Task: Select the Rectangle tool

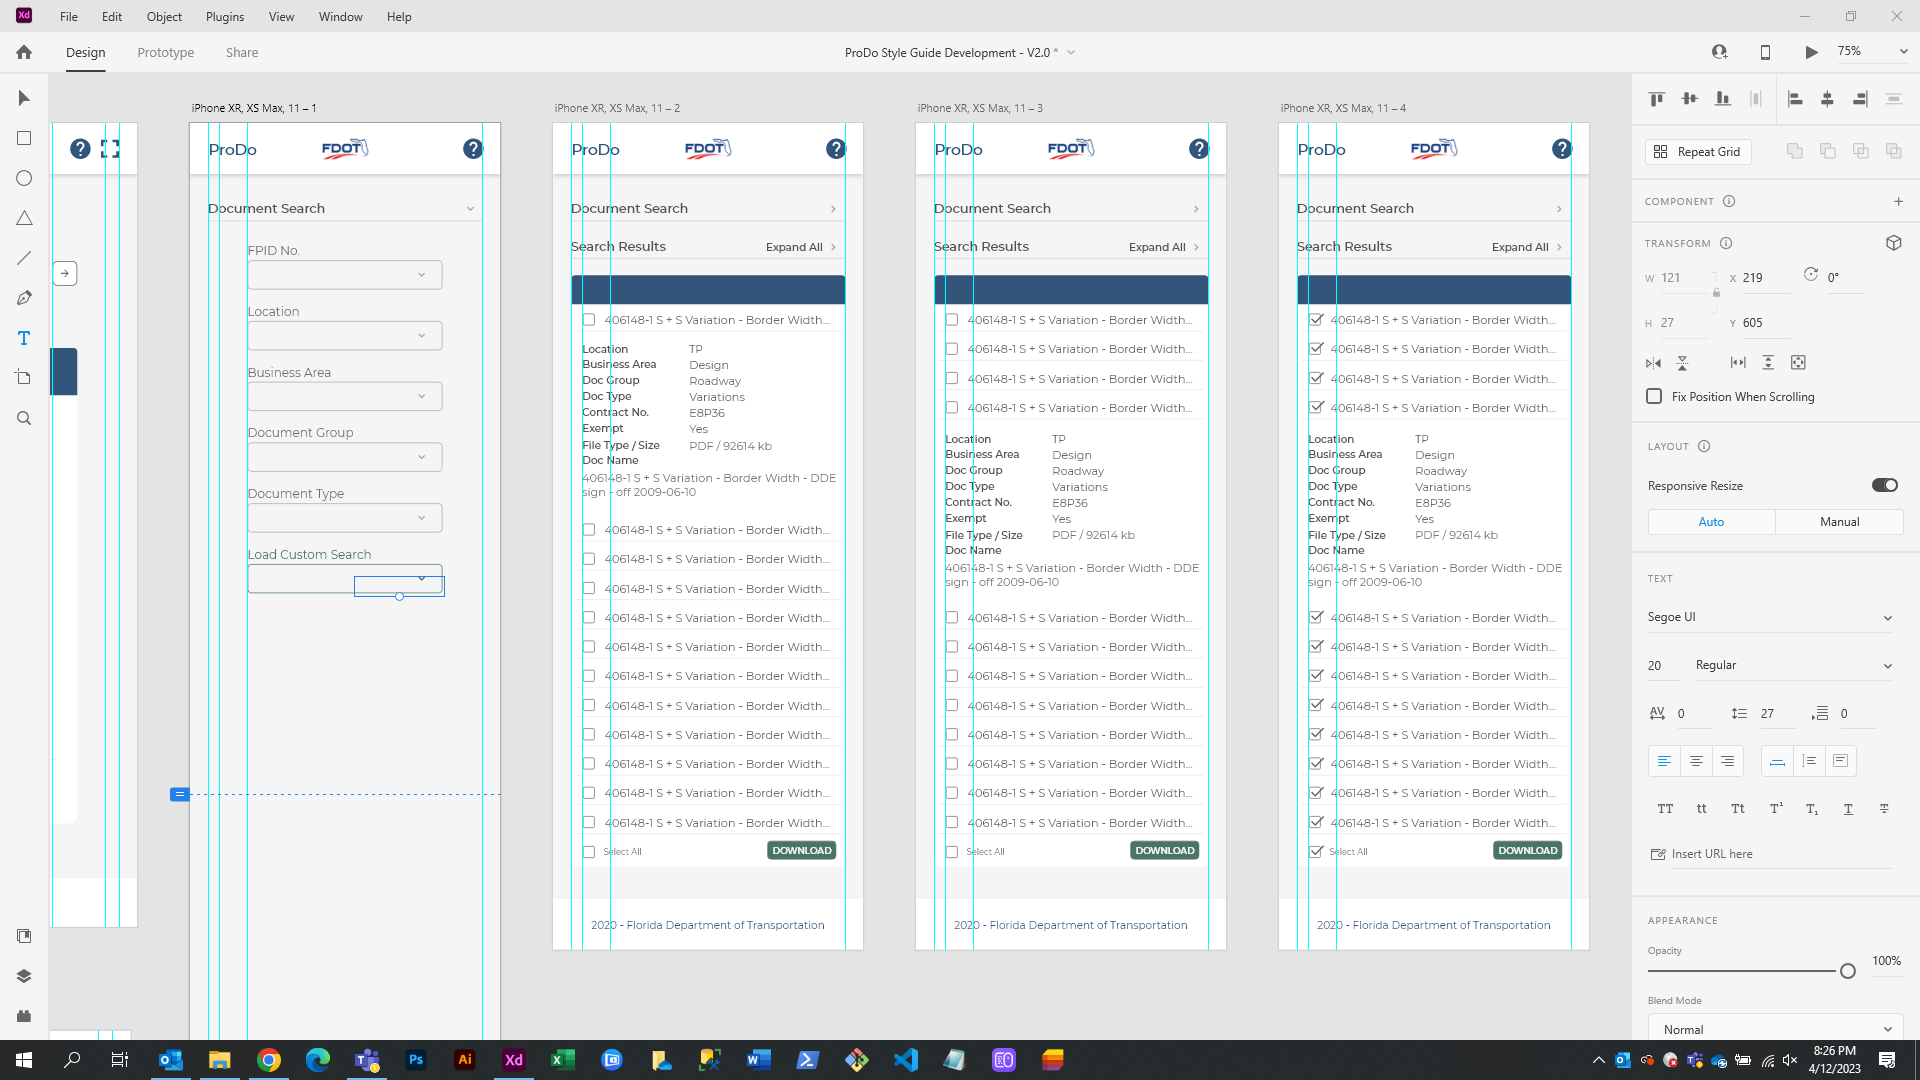Action: point(24,138)
